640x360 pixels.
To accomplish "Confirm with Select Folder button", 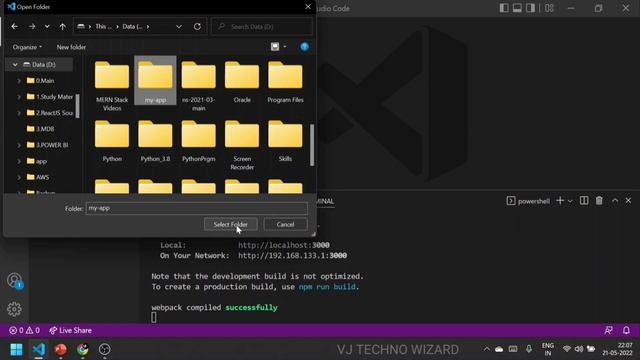I will tap(231, 224).
